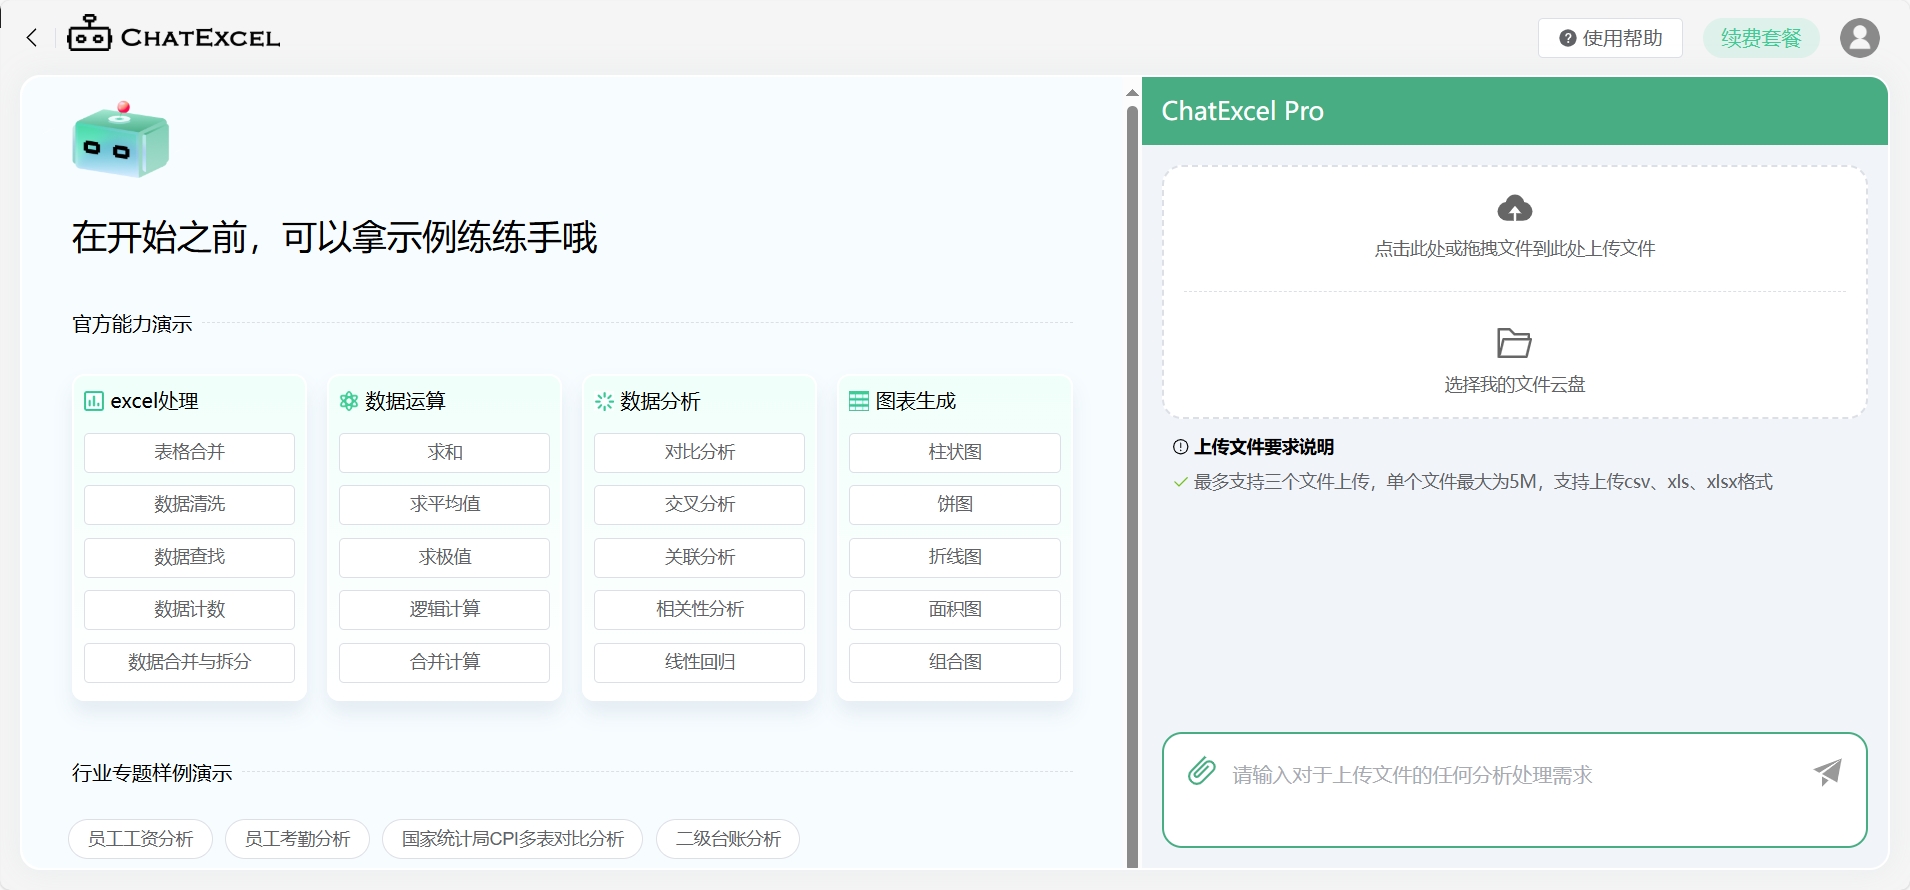This screenshot has width=1910, height=890.
Task: Choose the 合并计算 example
Action: click(x=444, y=662)
